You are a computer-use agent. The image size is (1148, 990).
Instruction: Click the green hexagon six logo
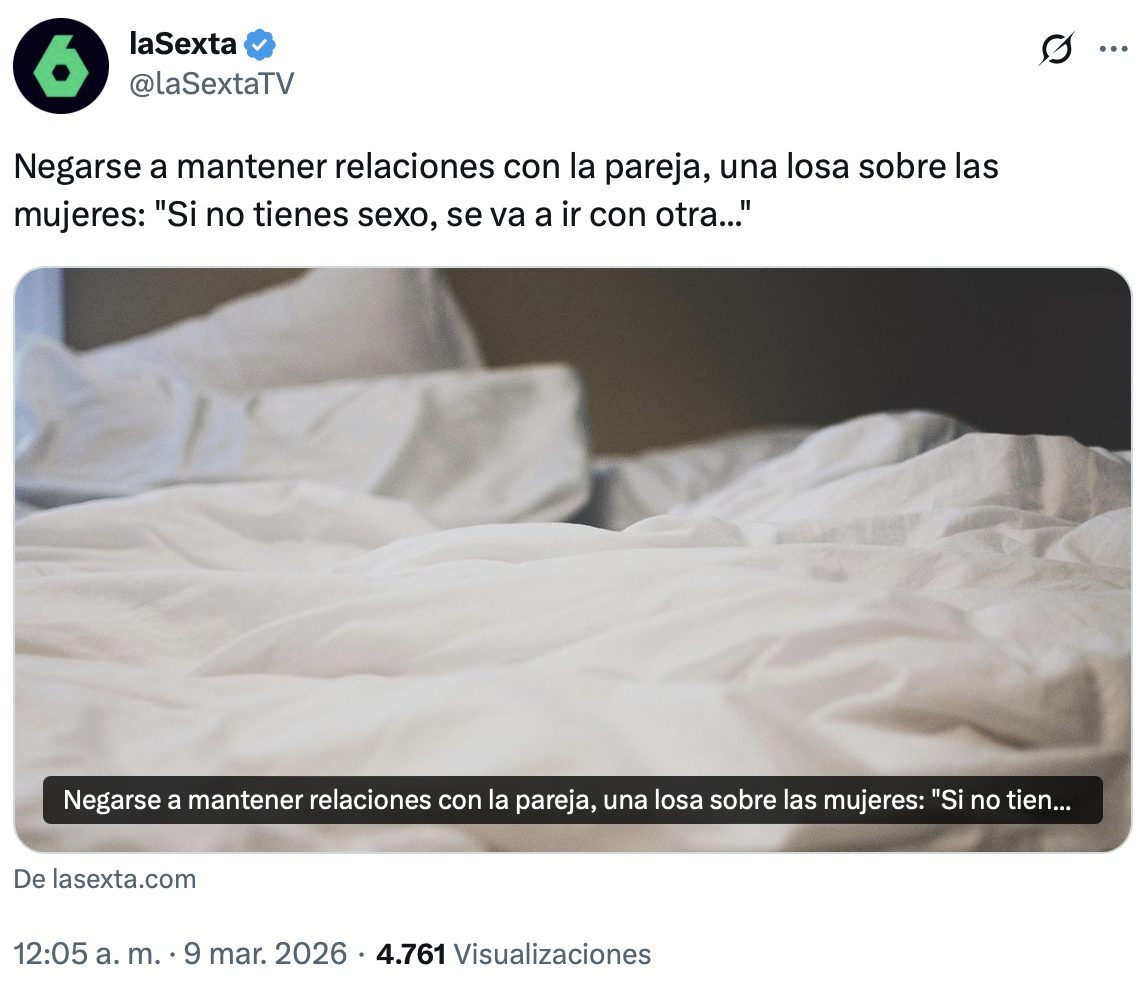[x=62, y=67]
